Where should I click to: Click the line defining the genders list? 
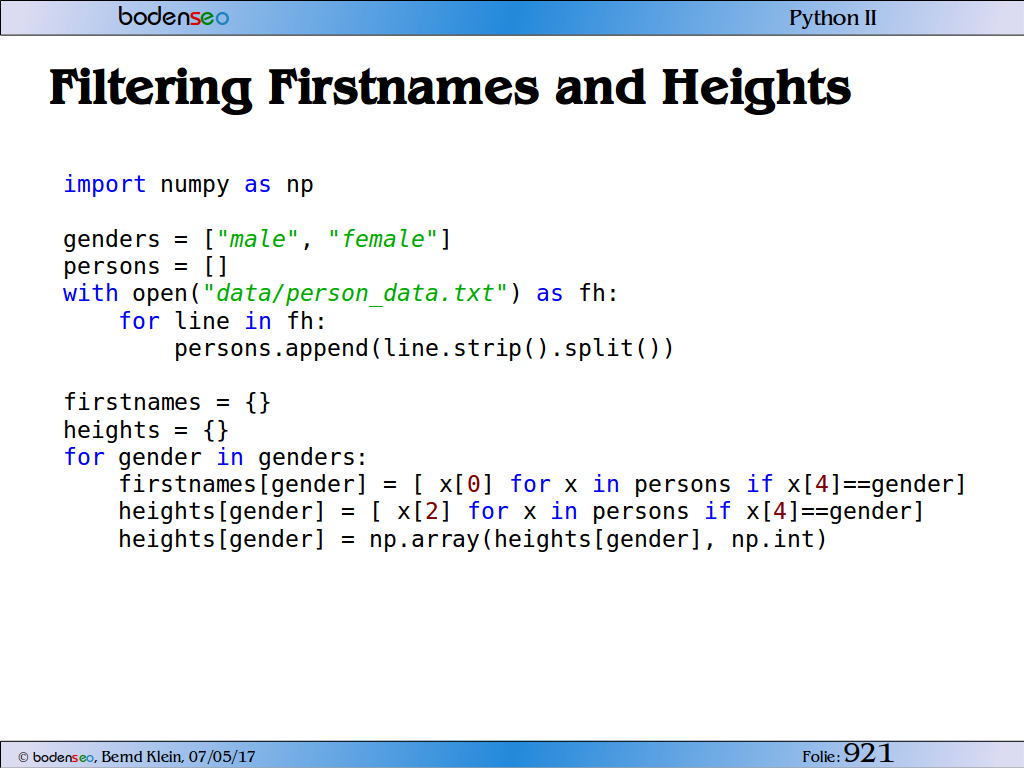point(257,239)
